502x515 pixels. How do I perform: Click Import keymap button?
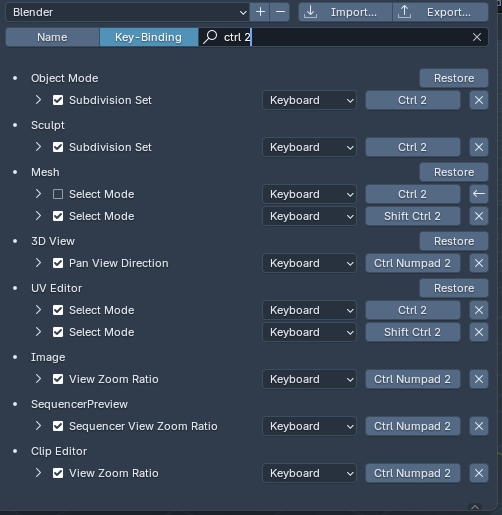(345, 12)
